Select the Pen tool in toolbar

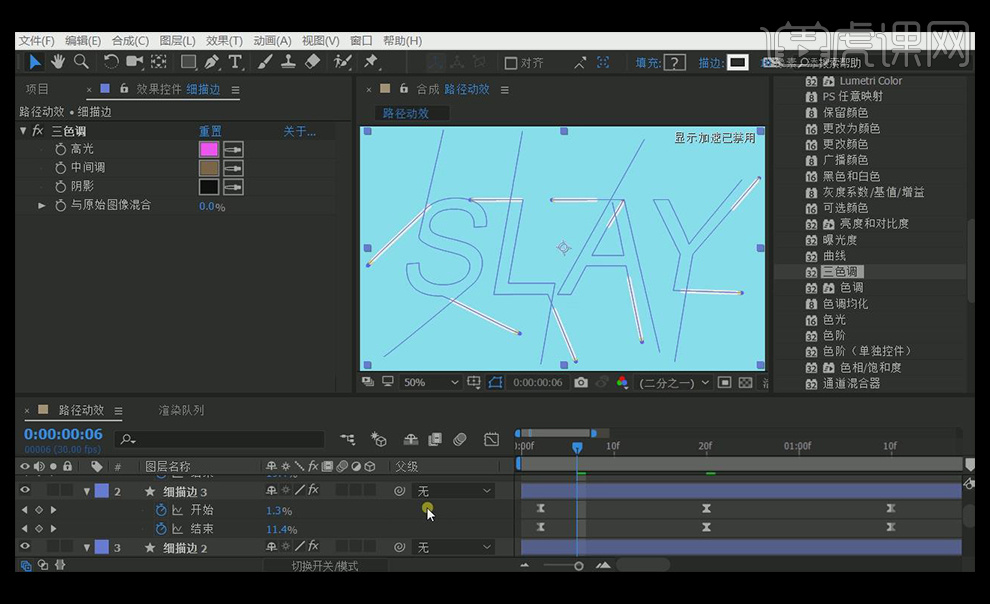tap(211, 62)
